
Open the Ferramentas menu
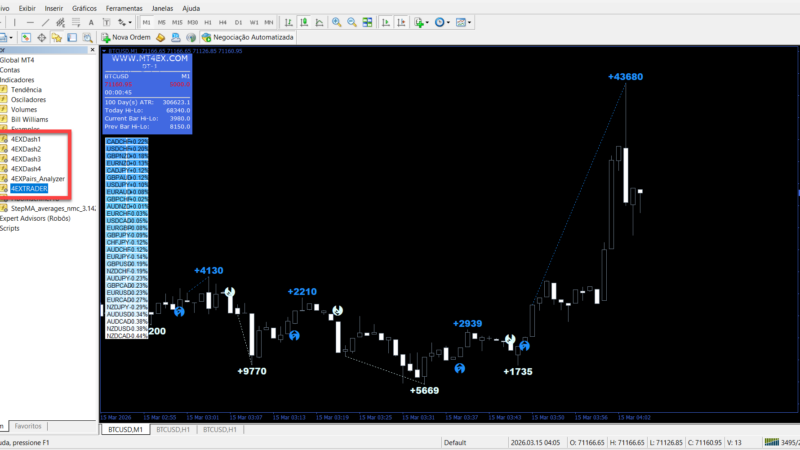(x=124, y=8)
